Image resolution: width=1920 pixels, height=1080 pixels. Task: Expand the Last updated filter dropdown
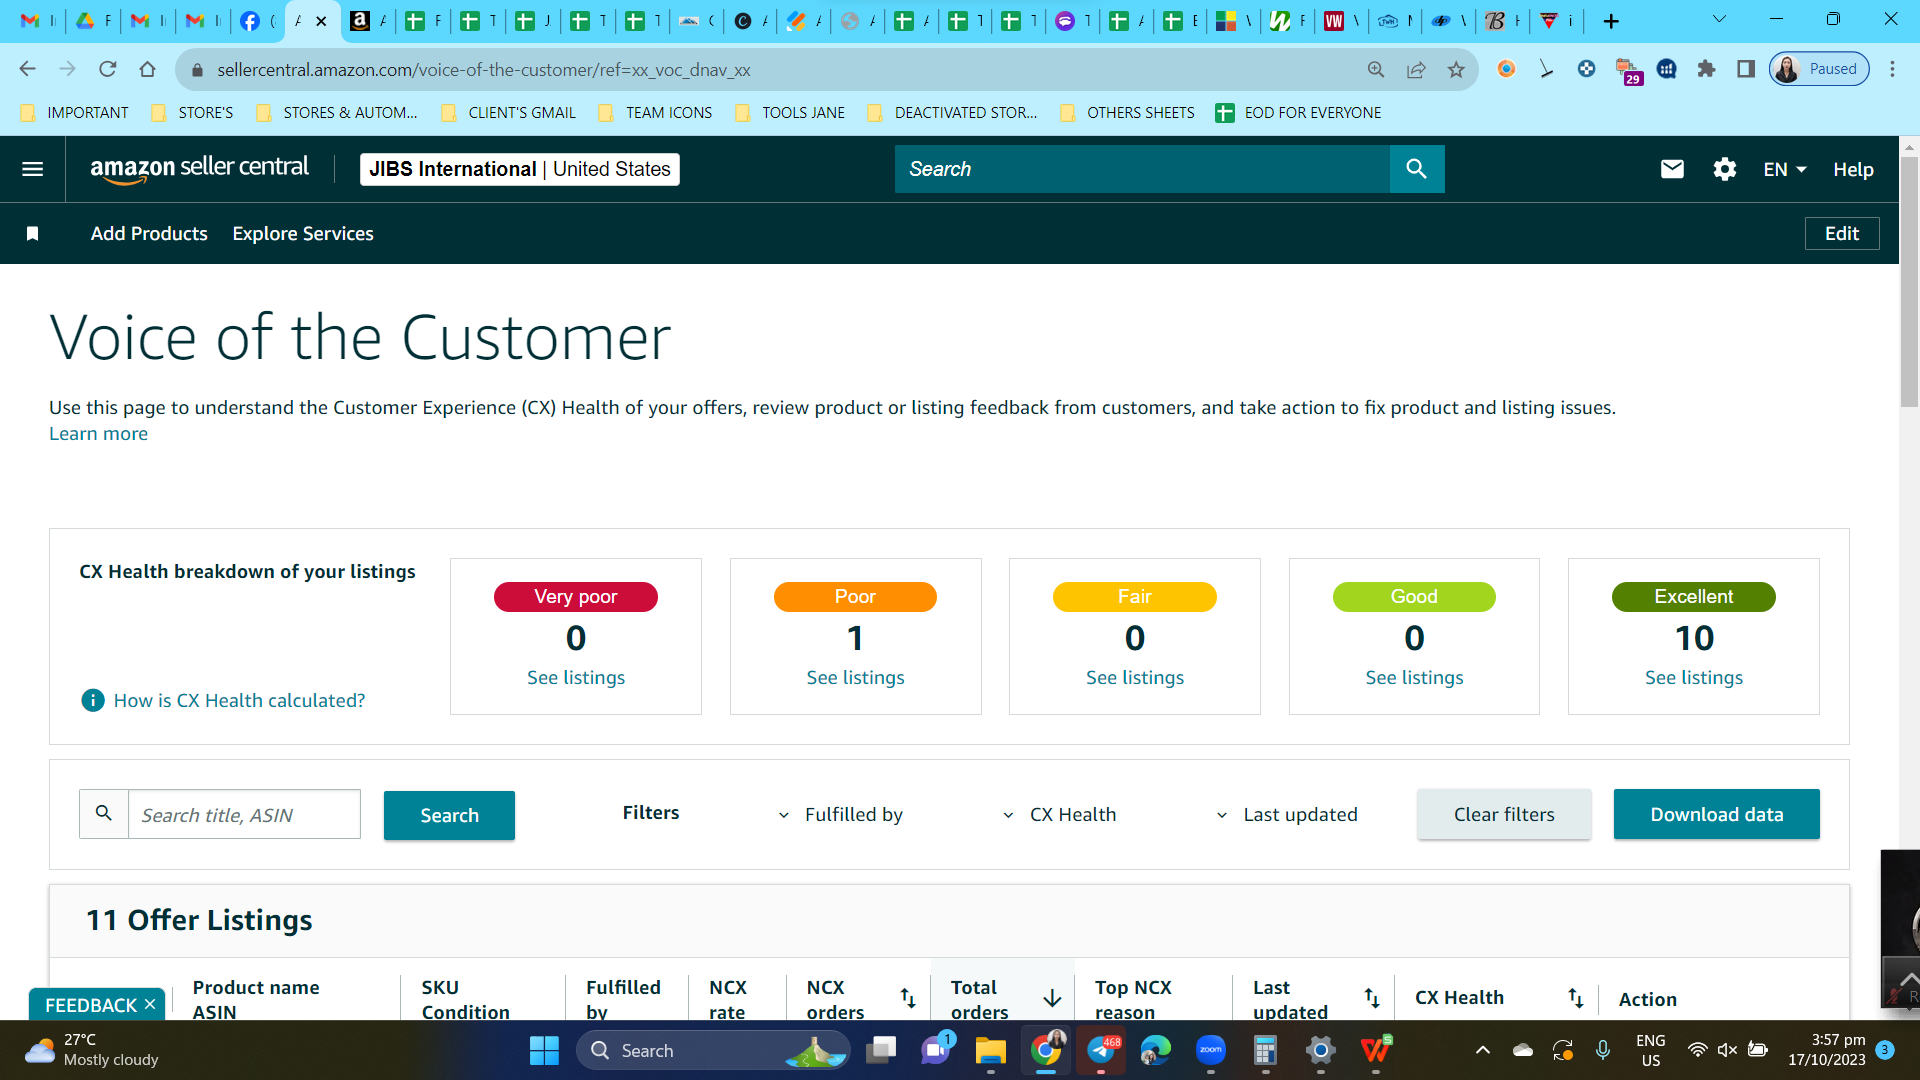1286,815
